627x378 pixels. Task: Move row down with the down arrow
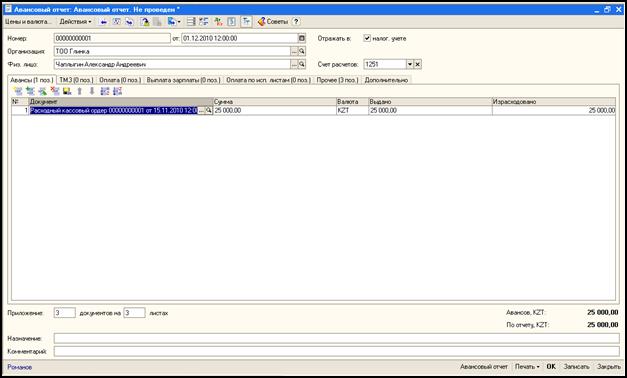(x=92, y=91)
